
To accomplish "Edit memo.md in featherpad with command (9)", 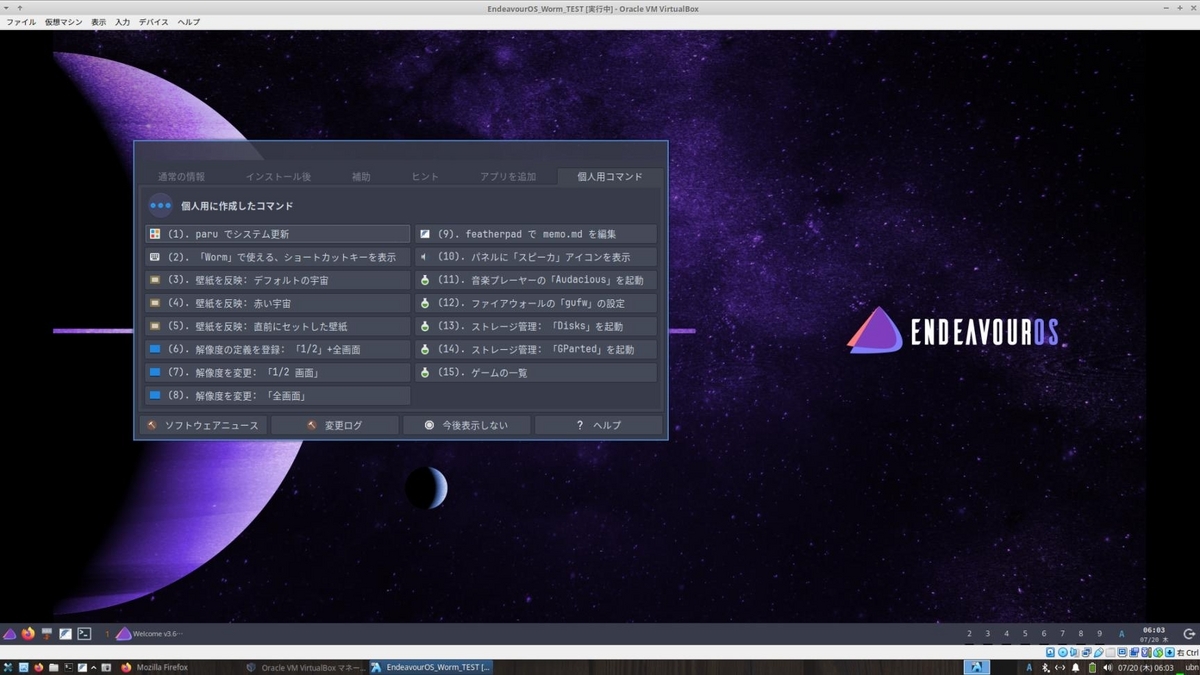I will point(536,234).
